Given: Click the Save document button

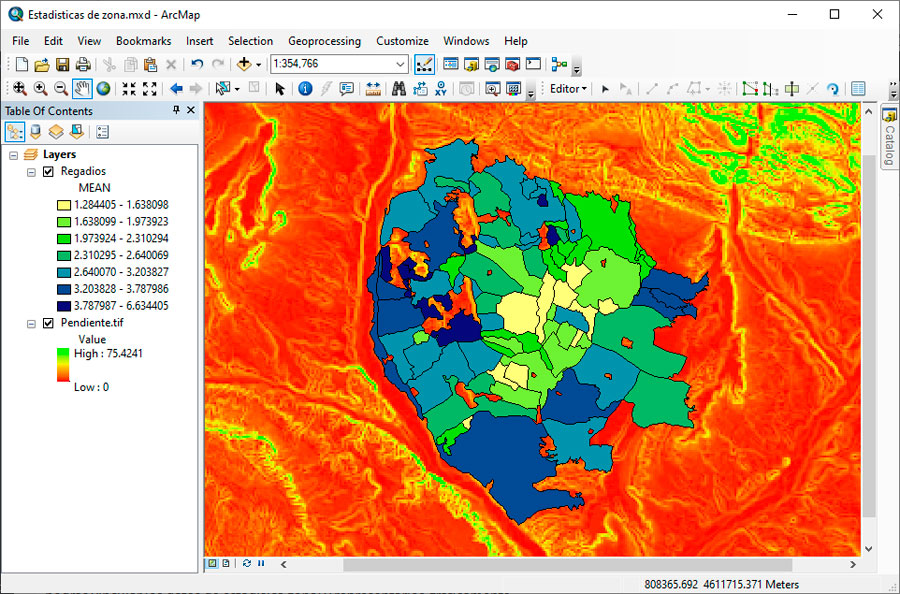Looking at the screenshot, I should click(62, 64).
